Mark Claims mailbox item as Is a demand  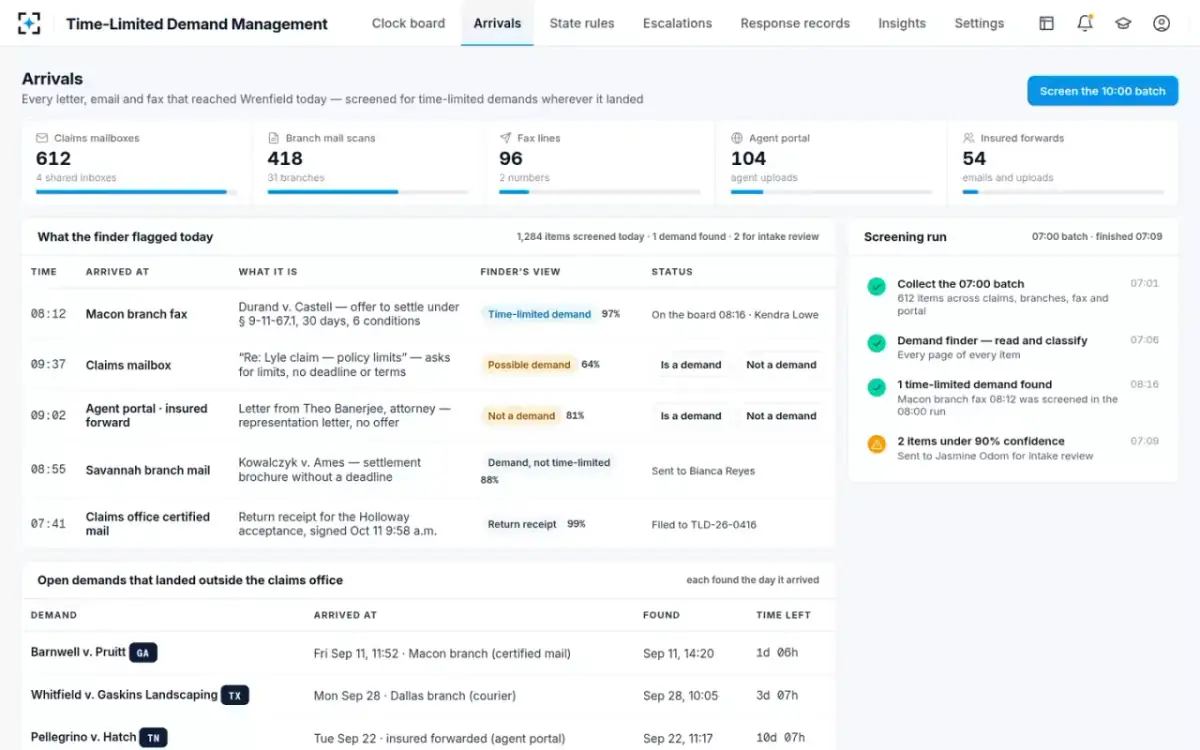[x=691, y=365]
